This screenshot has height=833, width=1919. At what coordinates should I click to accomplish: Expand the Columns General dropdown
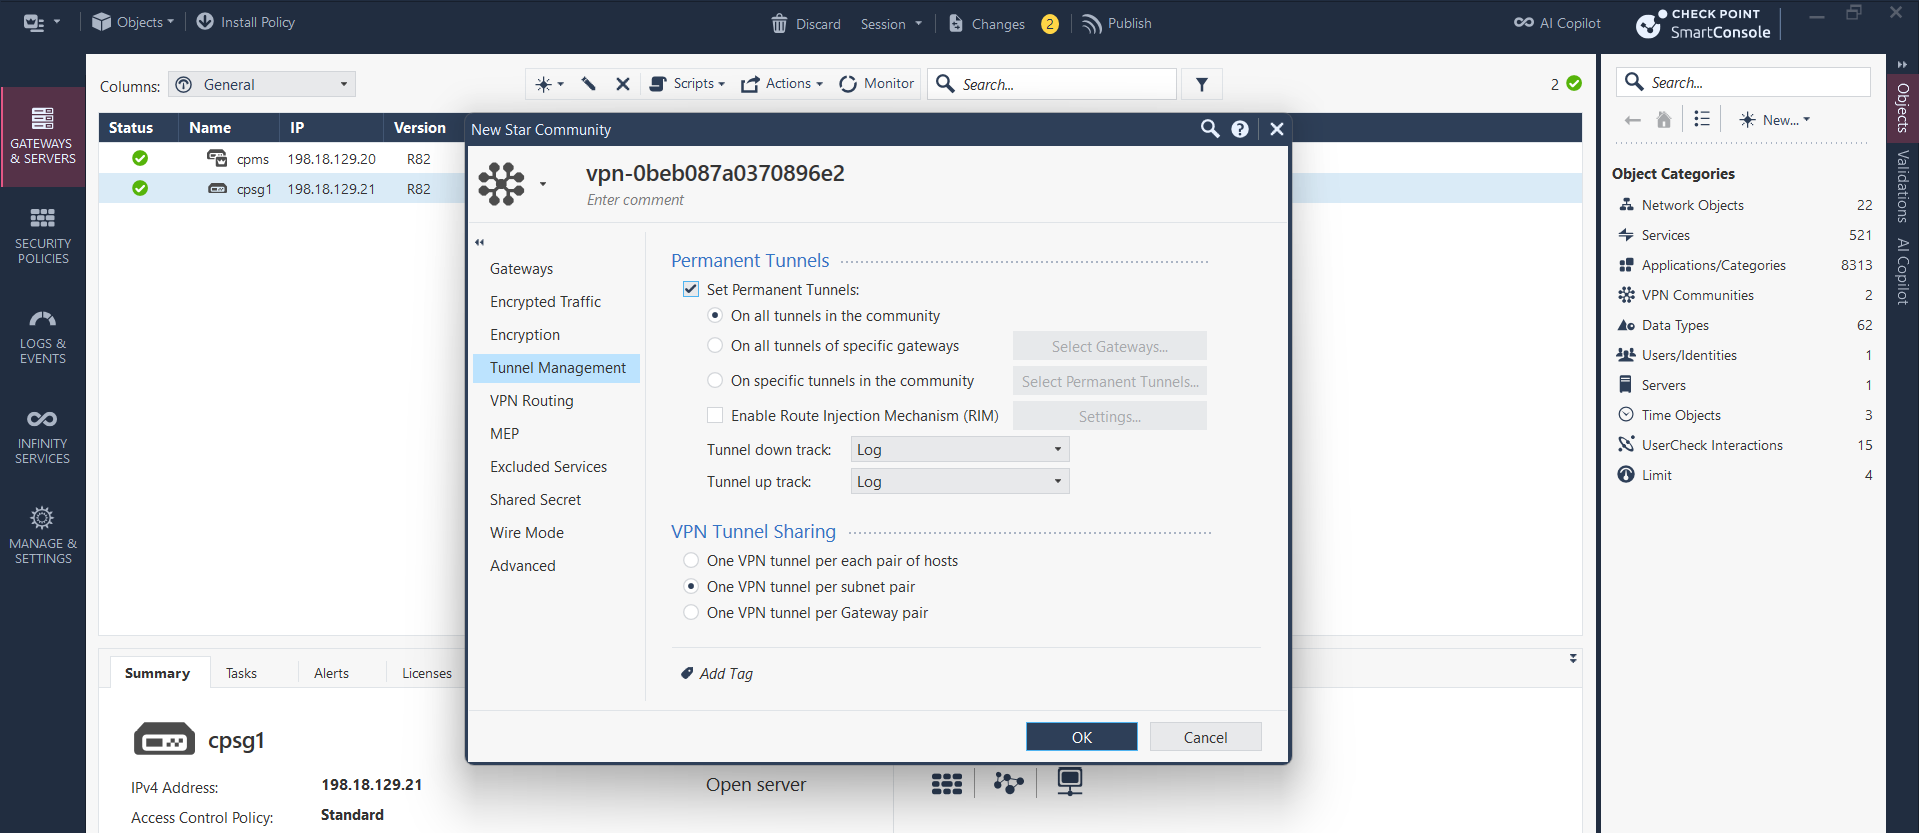[x=262, y=85]
